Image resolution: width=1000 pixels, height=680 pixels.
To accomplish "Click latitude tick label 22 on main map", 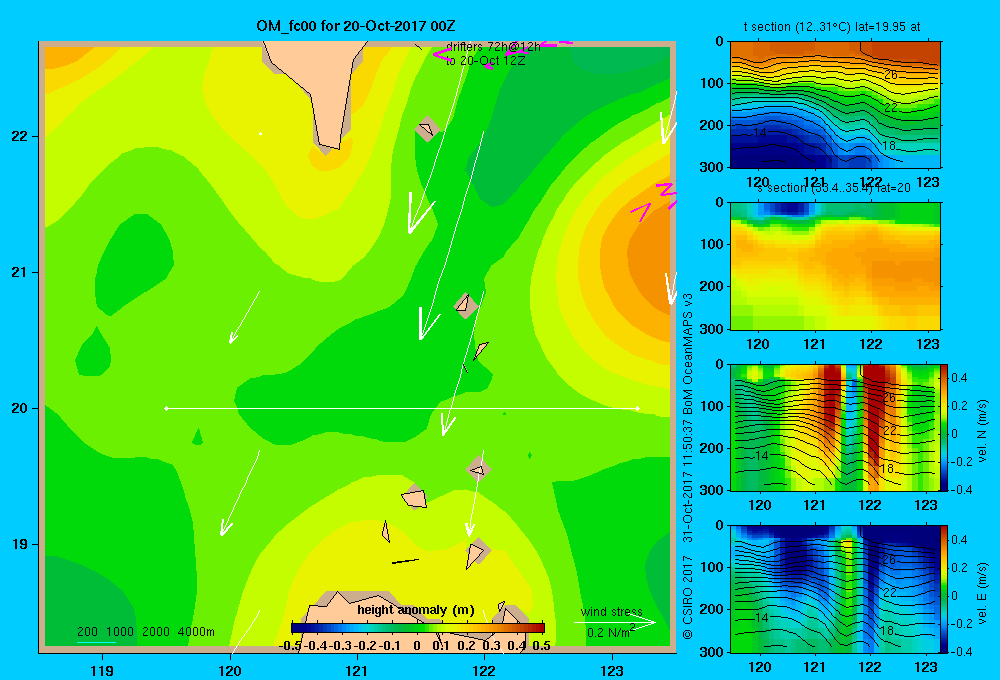I will pyautogui.click(x=20, y=137).
